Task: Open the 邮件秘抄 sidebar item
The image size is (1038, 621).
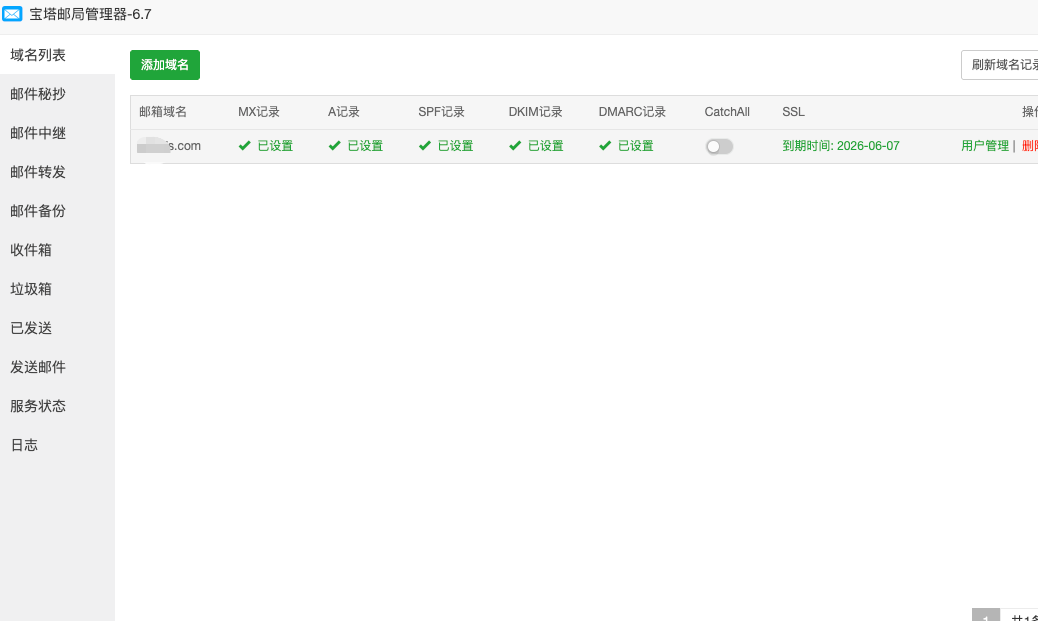Action: [38, 94]
